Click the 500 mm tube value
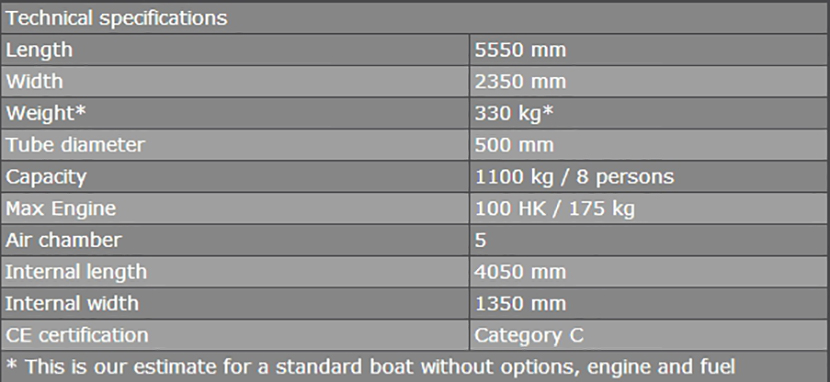 [x=514, y=145]
